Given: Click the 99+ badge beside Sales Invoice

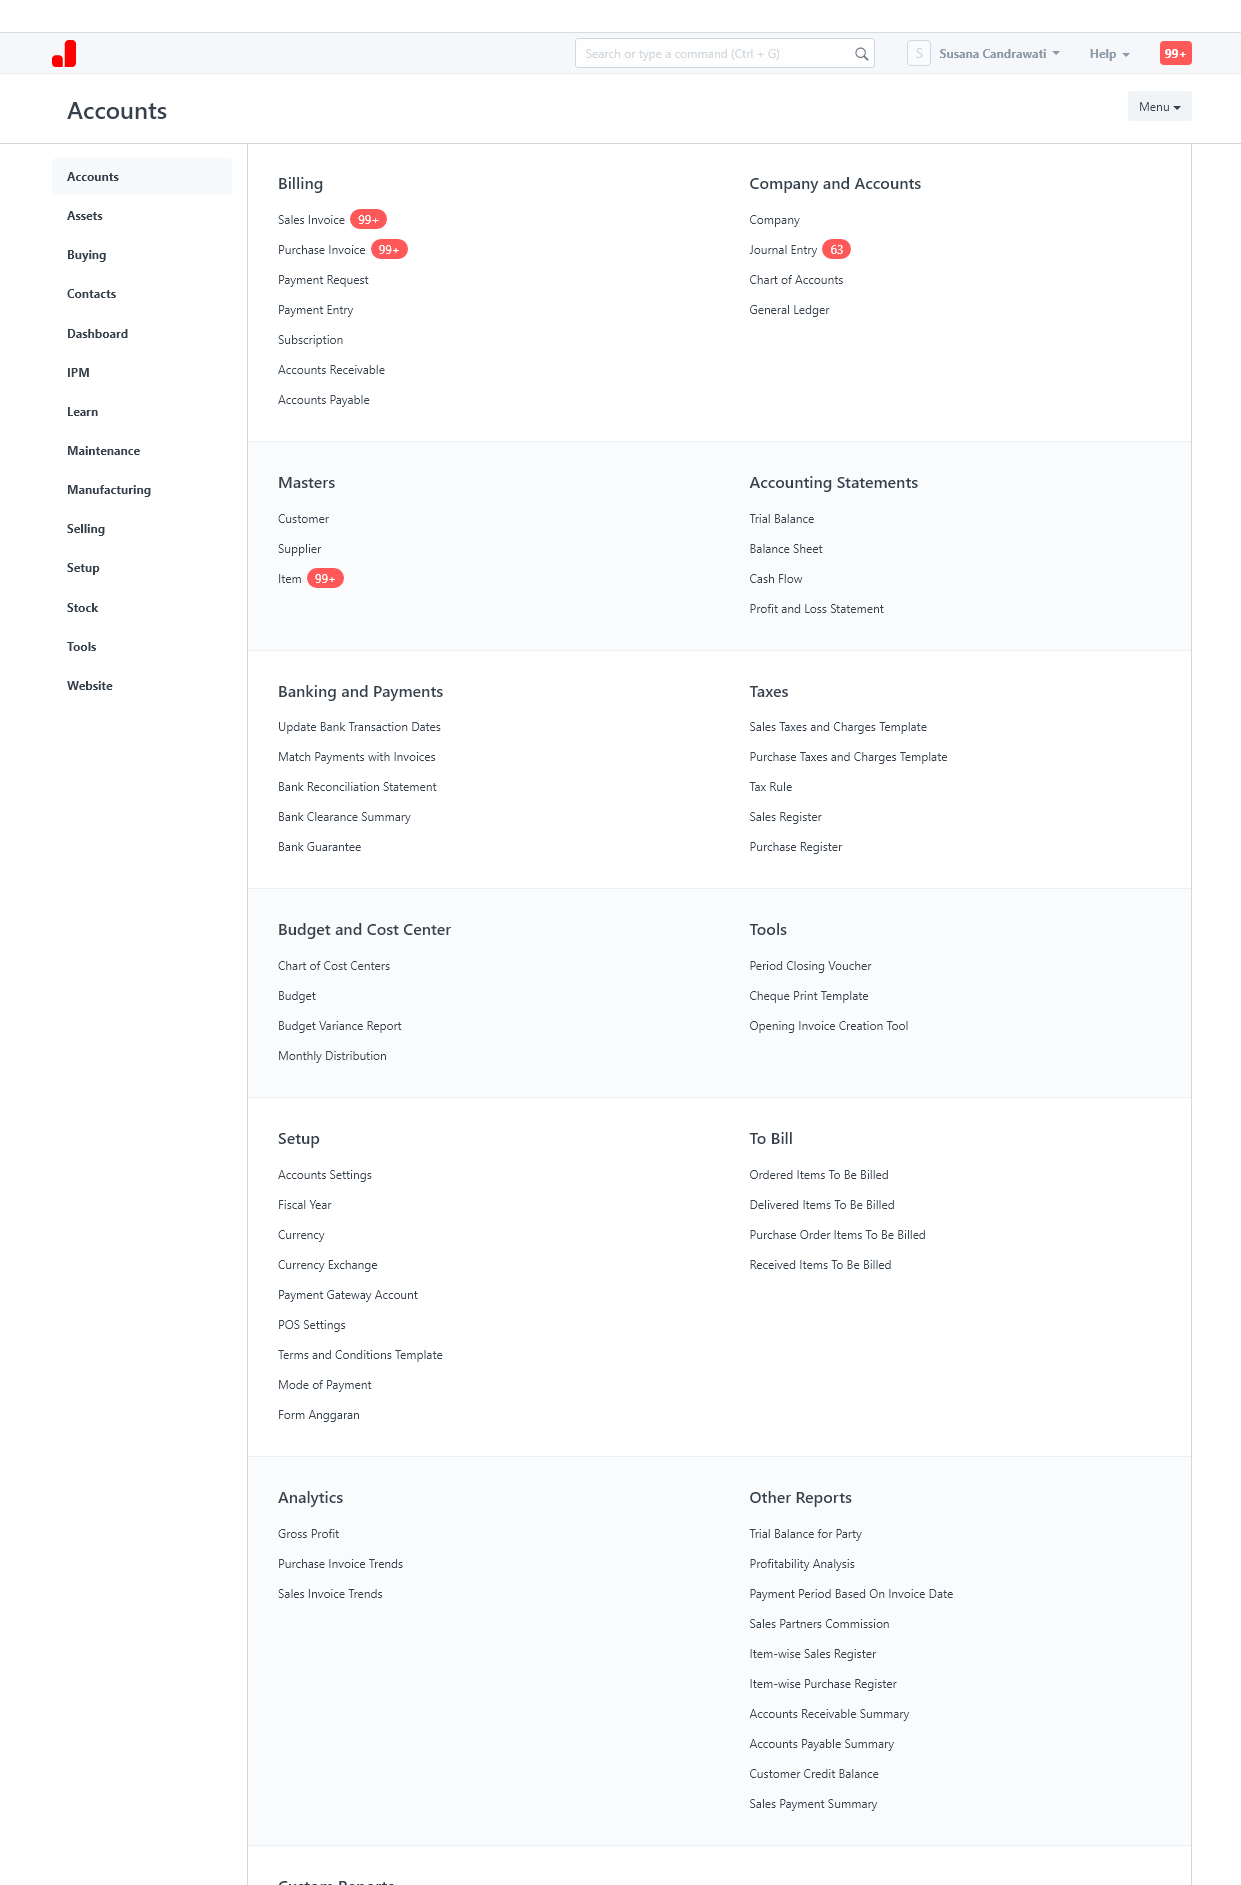Looking at the screenshot, I should (x=368, y=220).
